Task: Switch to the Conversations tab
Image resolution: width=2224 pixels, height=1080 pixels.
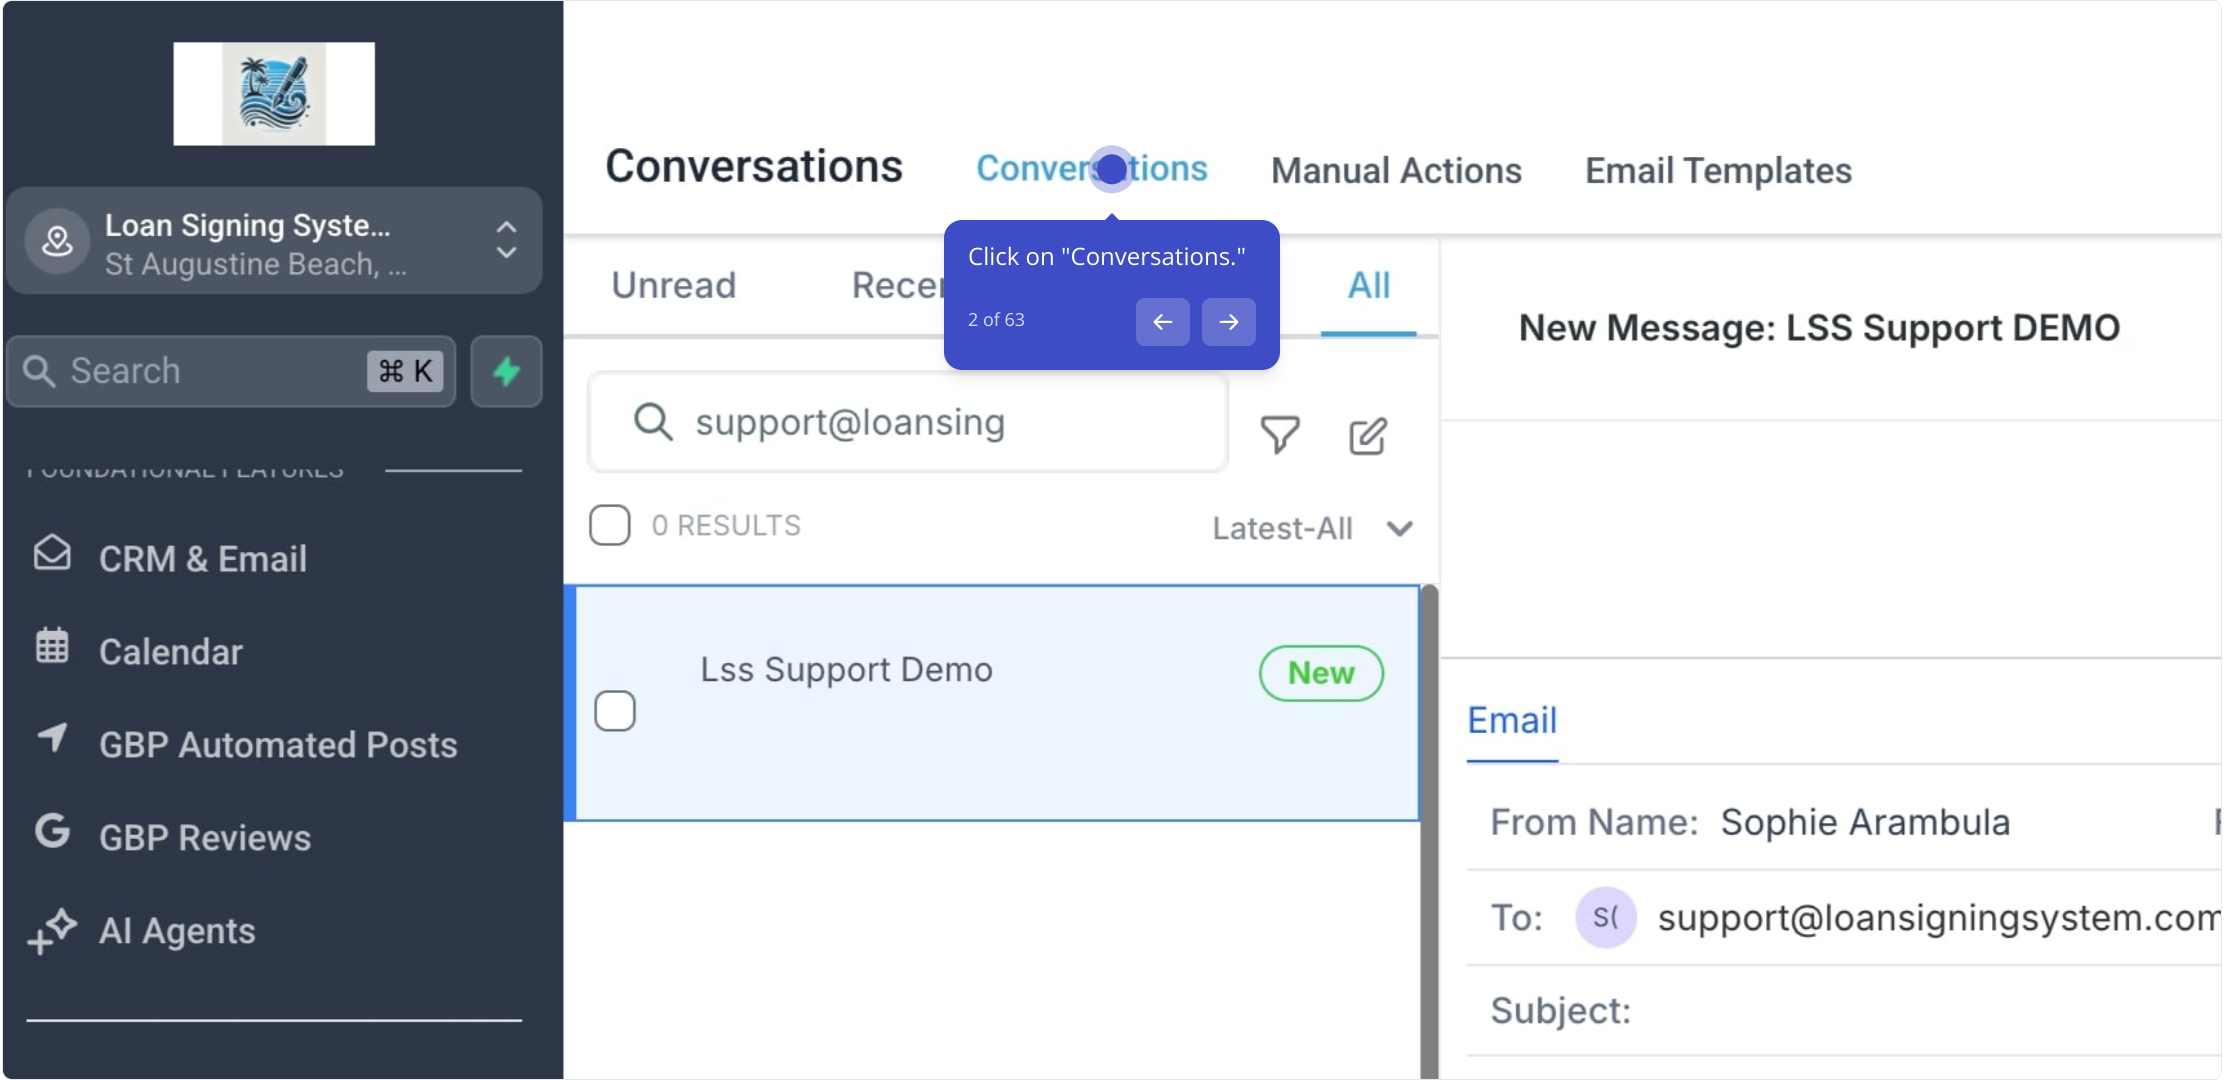Action: [1092, 169]
